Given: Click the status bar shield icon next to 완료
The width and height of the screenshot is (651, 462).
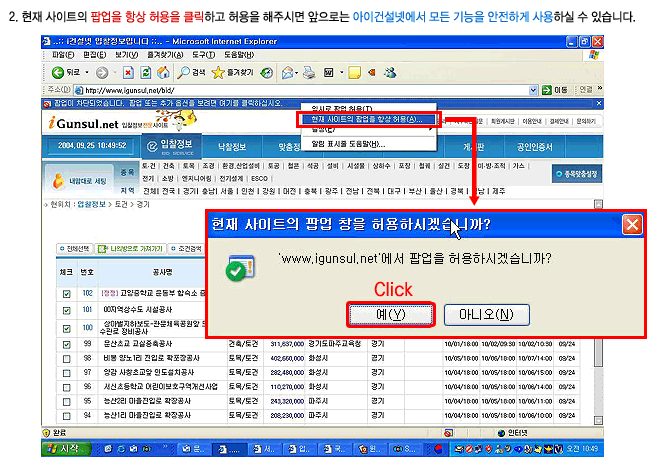Looking at the screenshot, I should click(x=46, y=433).
